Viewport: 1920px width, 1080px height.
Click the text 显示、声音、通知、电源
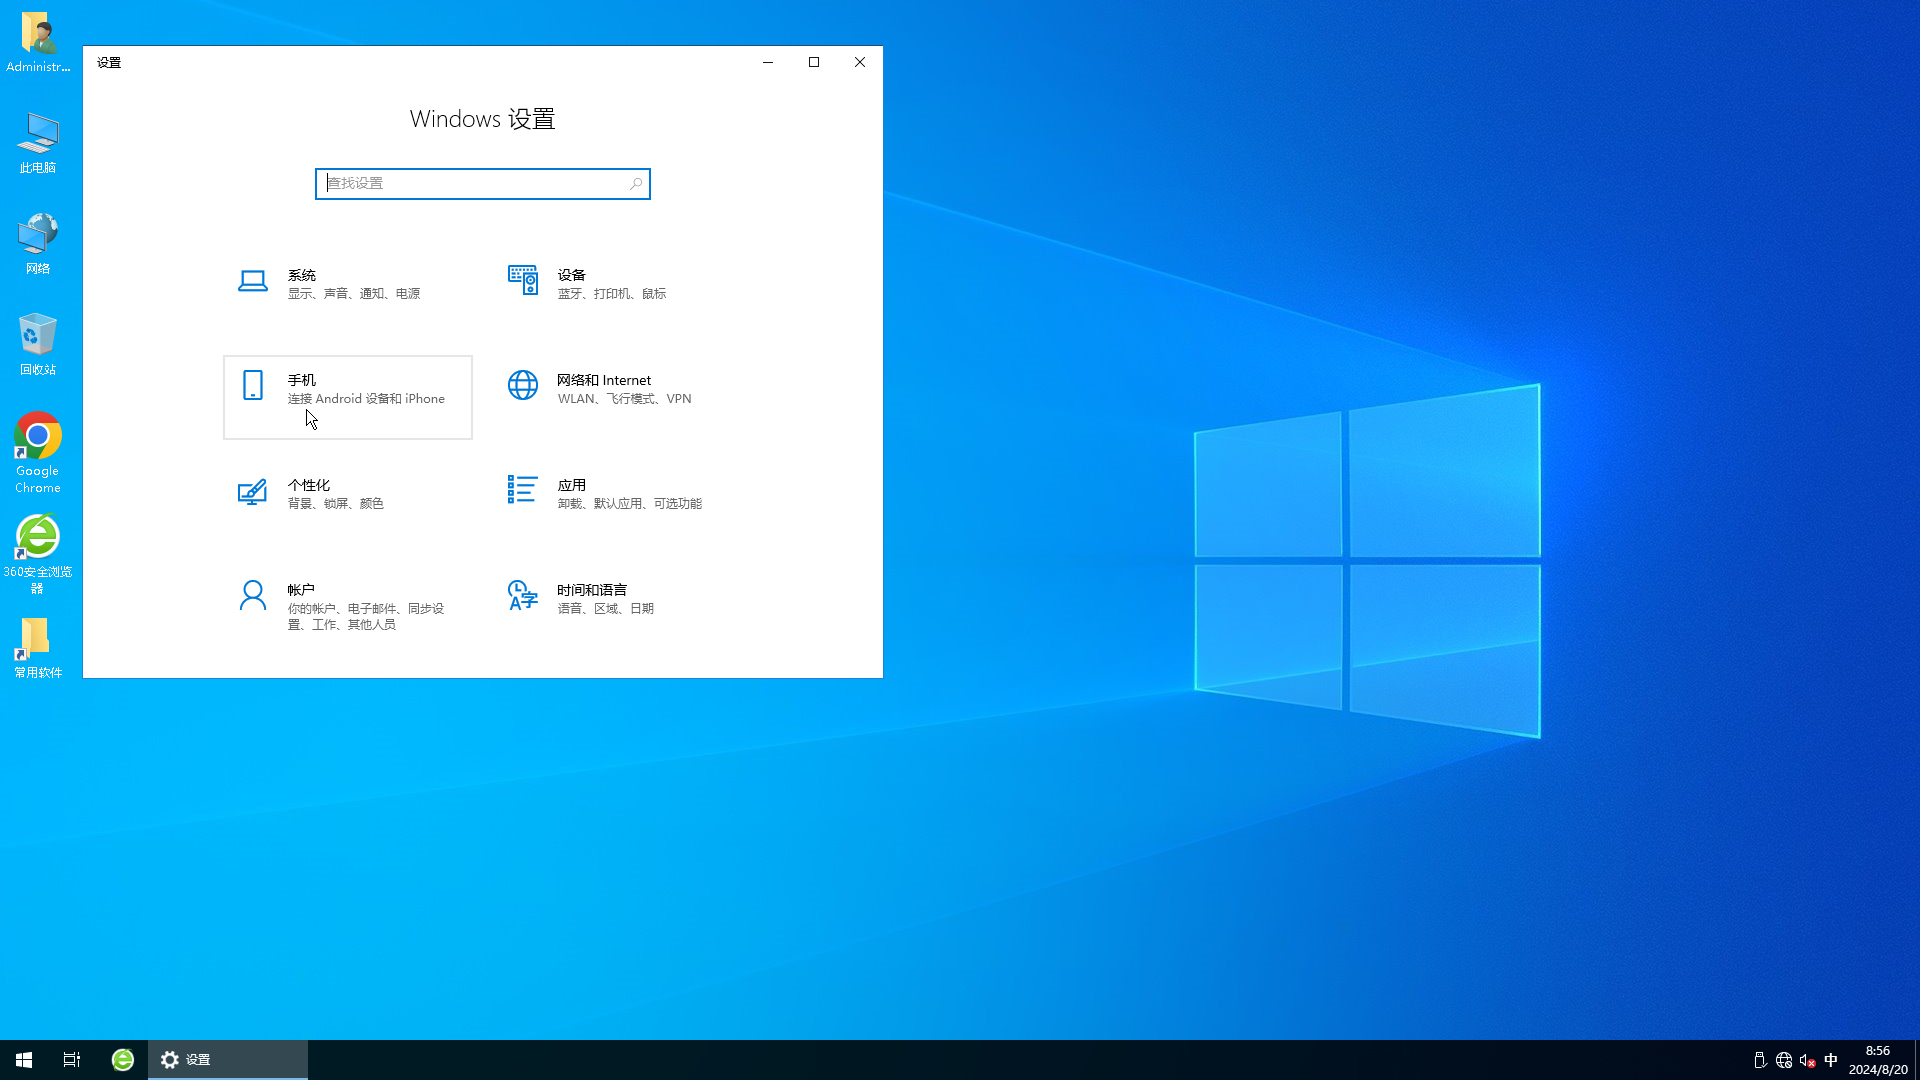tap(354, 294)
